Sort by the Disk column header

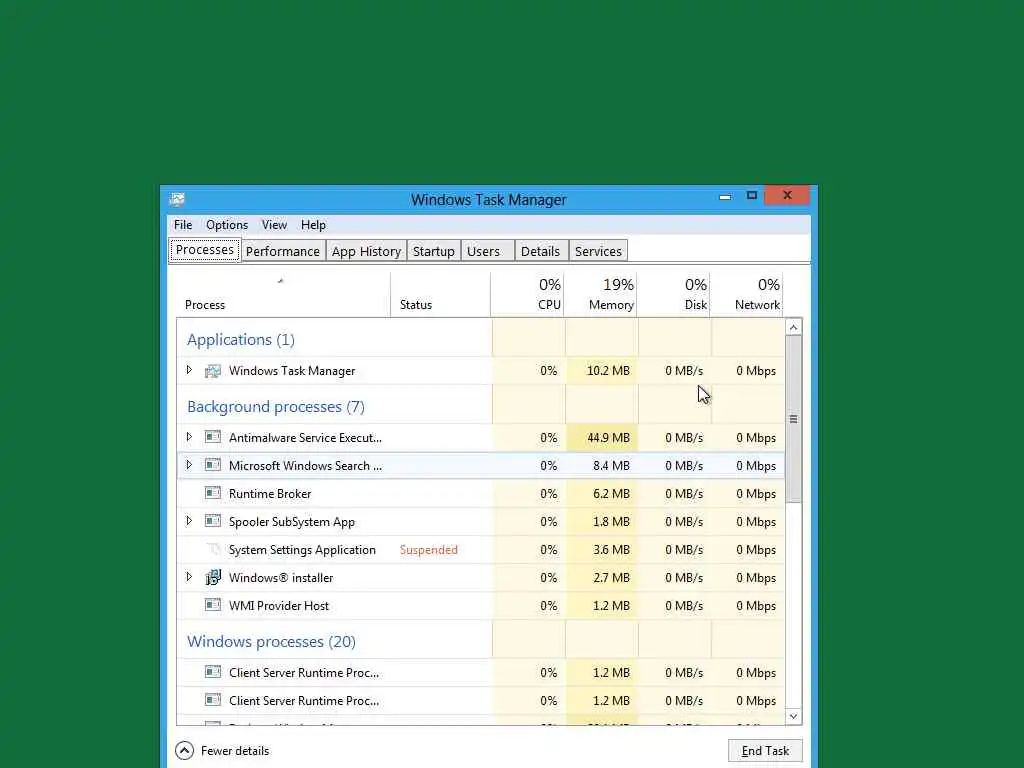click(x=674, y=295)
